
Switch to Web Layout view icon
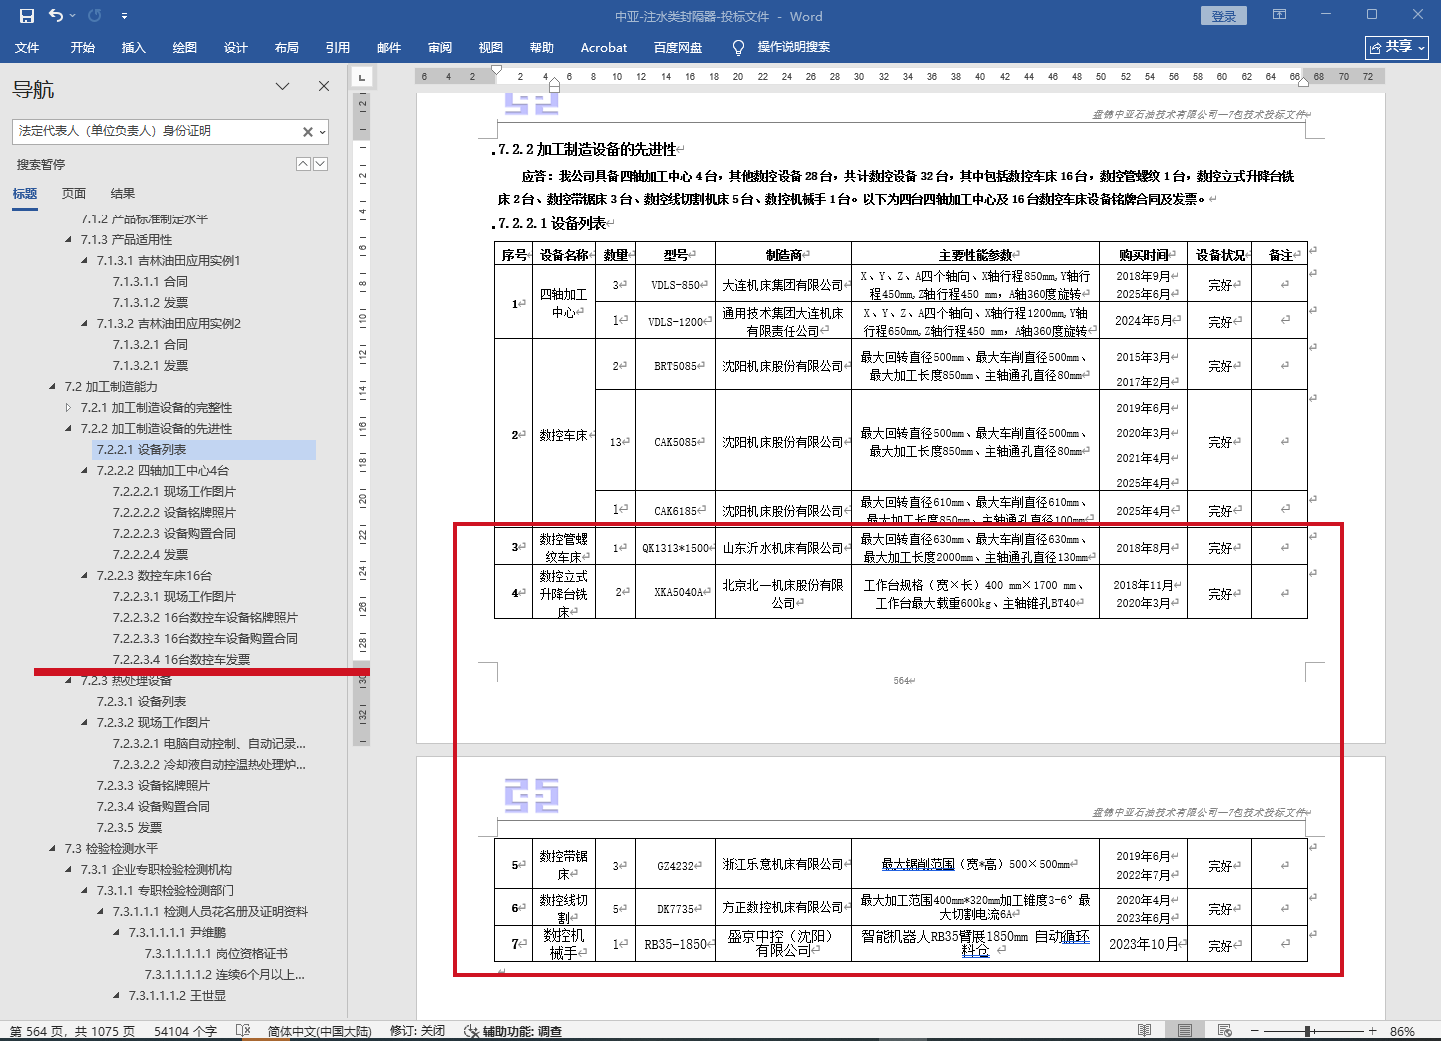point(1225,1030)
